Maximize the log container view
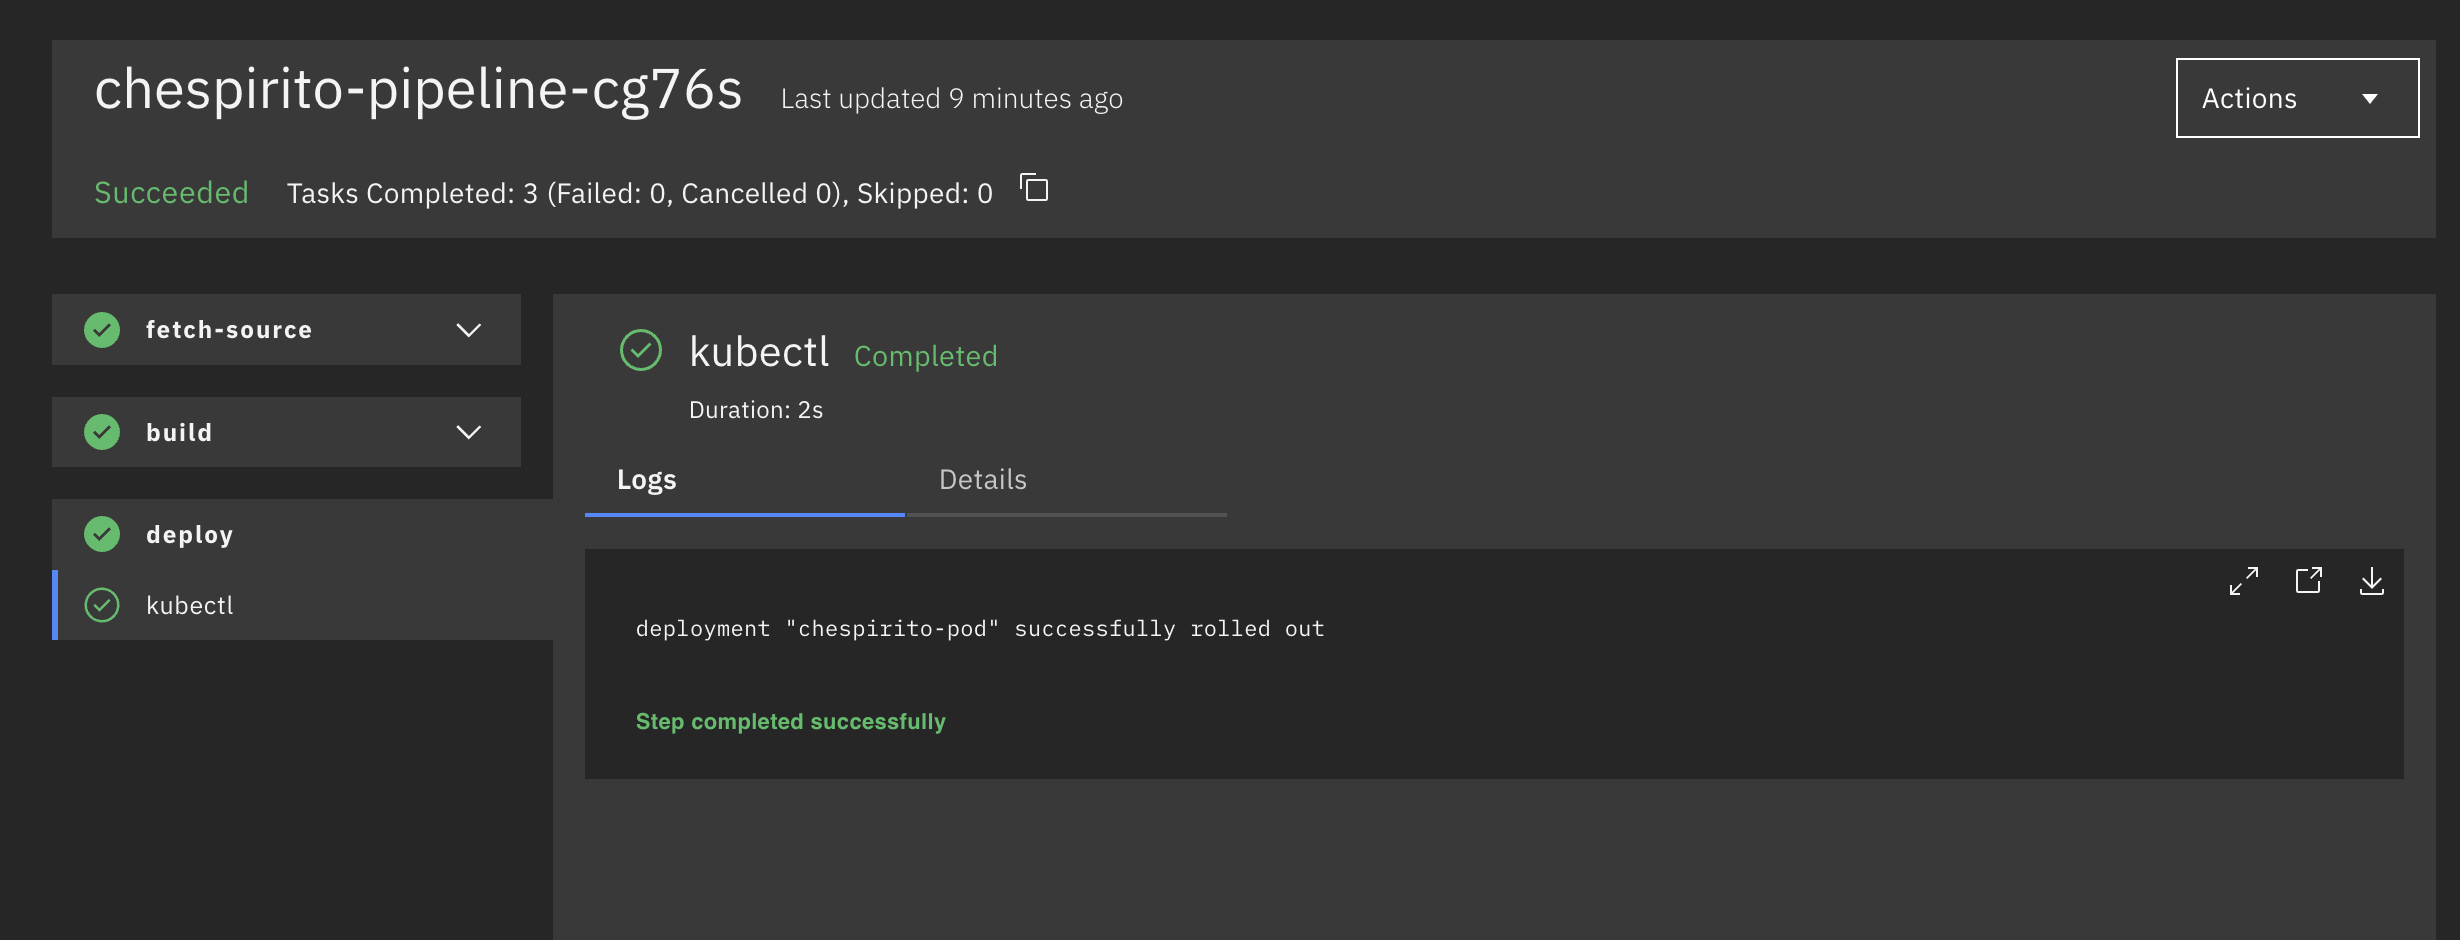This screenshot has height=940, width=2460. 2244,581
